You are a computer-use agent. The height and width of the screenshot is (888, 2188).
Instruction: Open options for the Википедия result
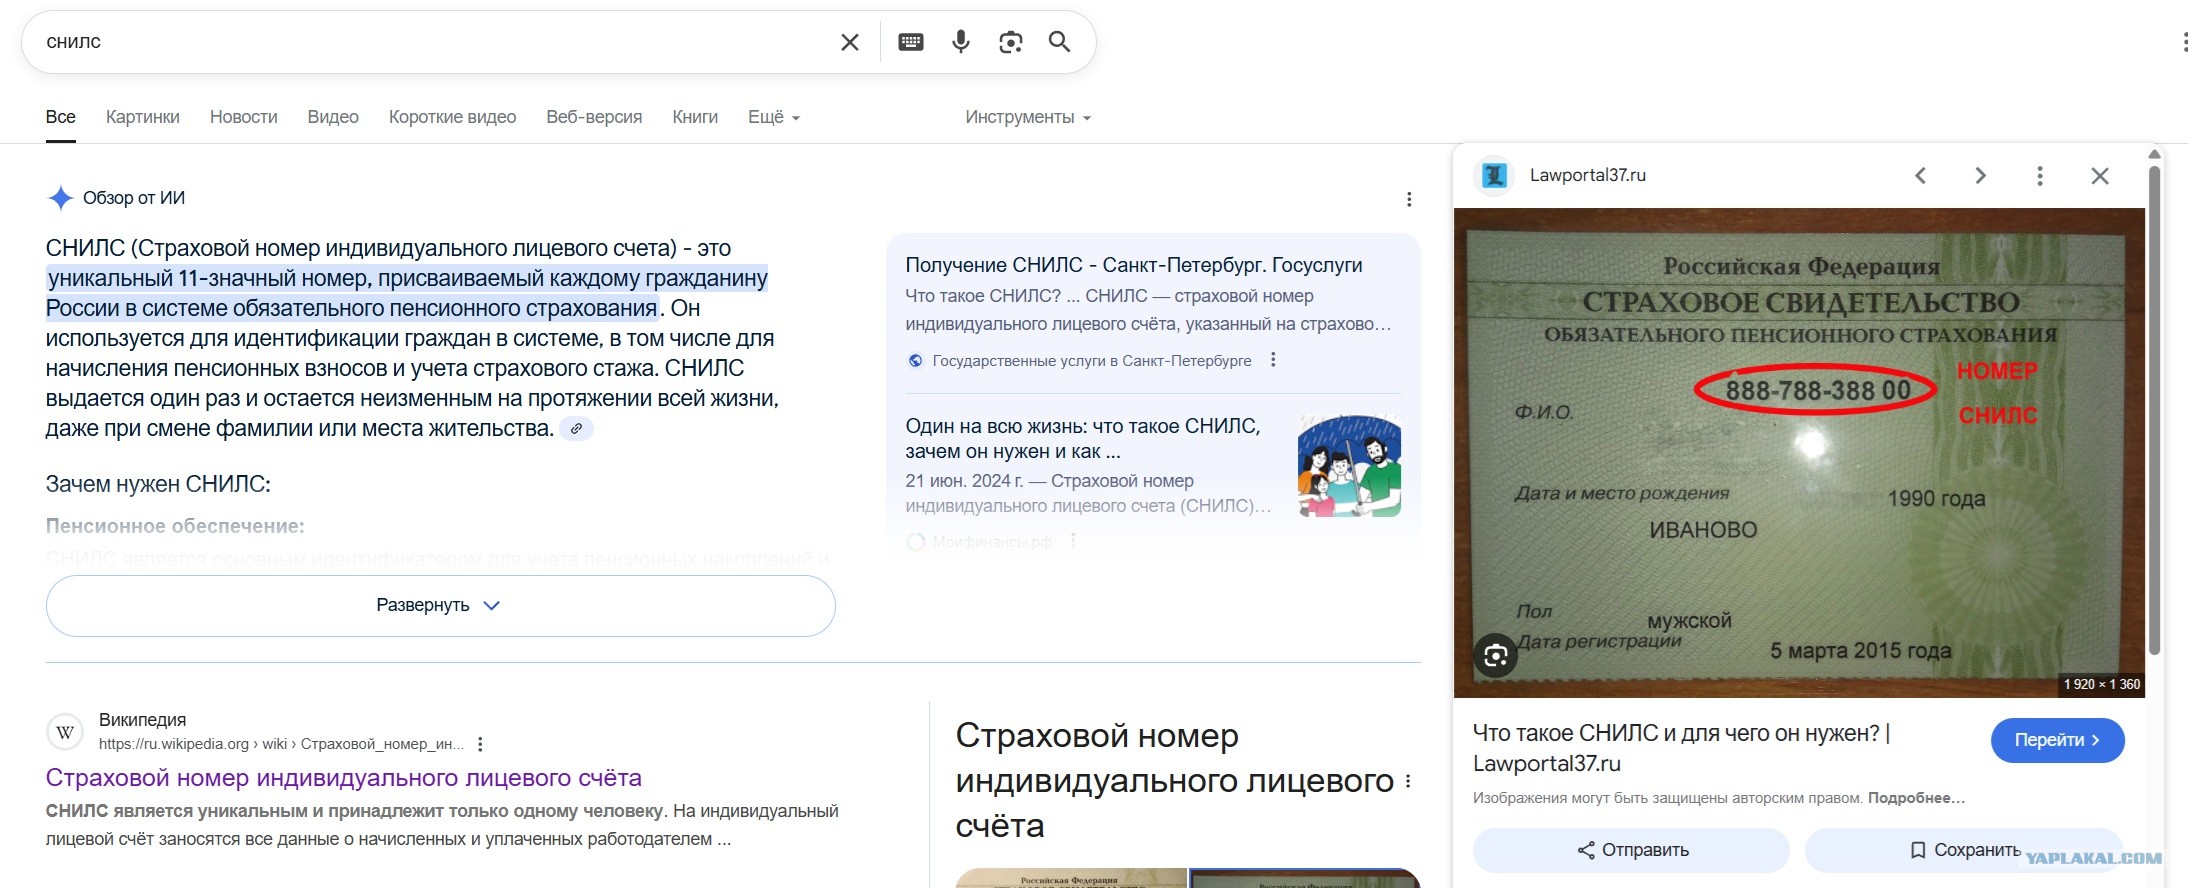coord(481,744)
